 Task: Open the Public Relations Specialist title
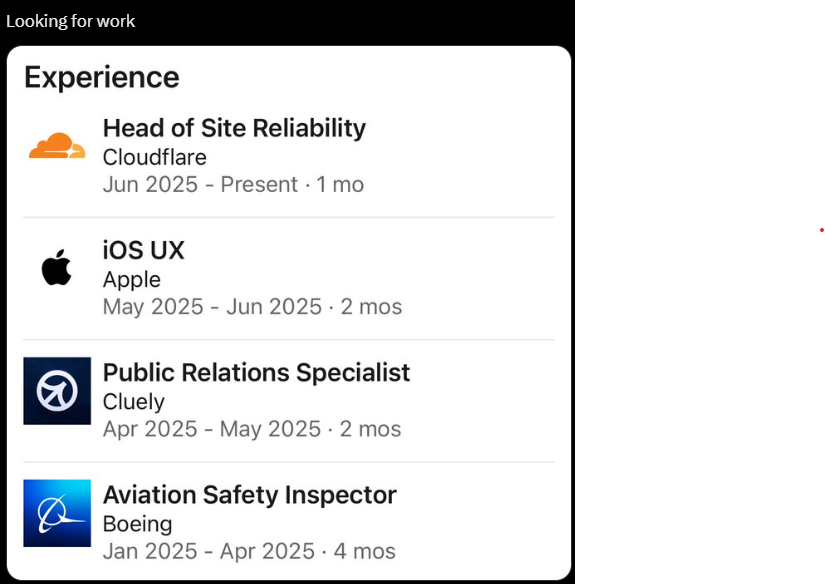(x=256, y=372)
